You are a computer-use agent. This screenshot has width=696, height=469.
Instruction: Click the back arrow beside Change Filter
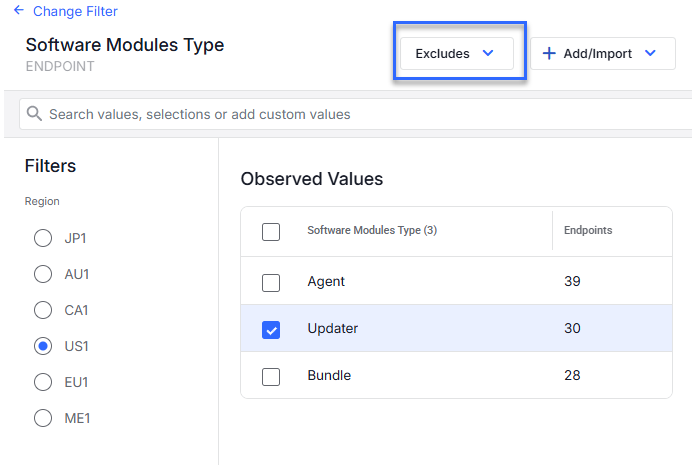click(x=19, y=10)
